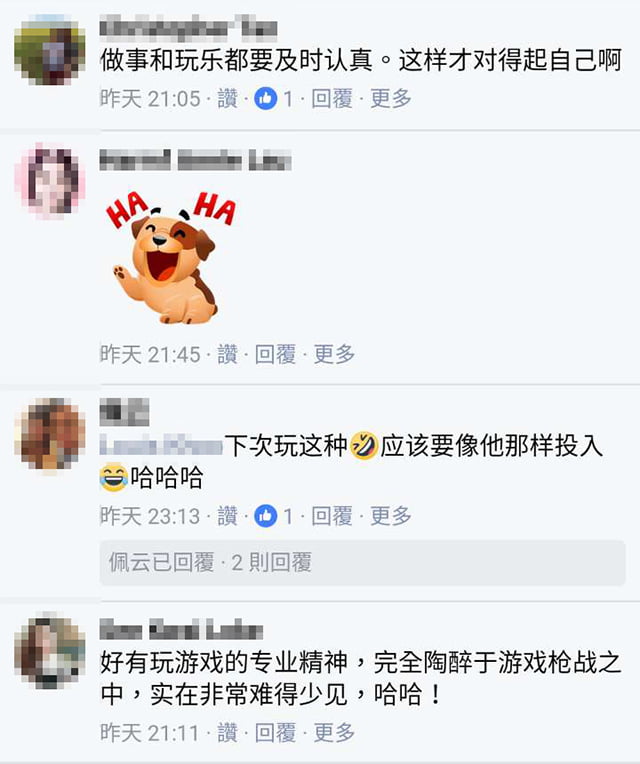Click the tears-of-joy emoji before 哈哈哈
The width and height of the screenshot is (640, 764).
click(114, 478)
